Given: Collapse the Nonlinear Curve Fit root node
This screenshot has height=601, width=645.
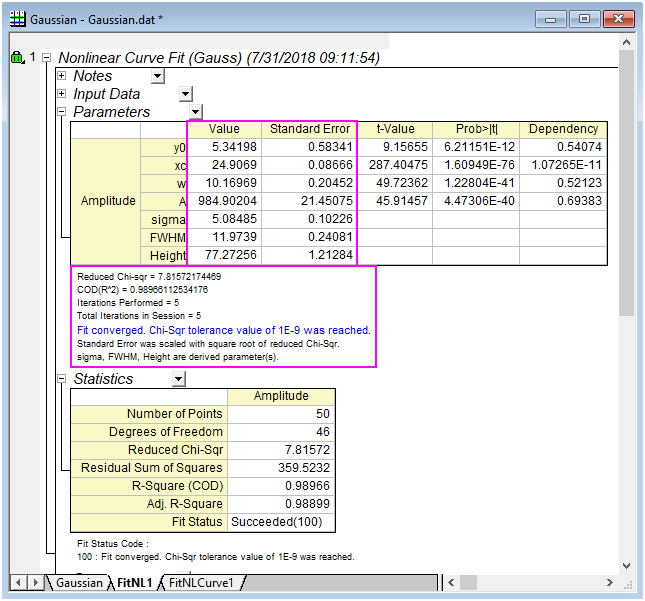Looking at the screenshot, I should (x=46, y=59).
